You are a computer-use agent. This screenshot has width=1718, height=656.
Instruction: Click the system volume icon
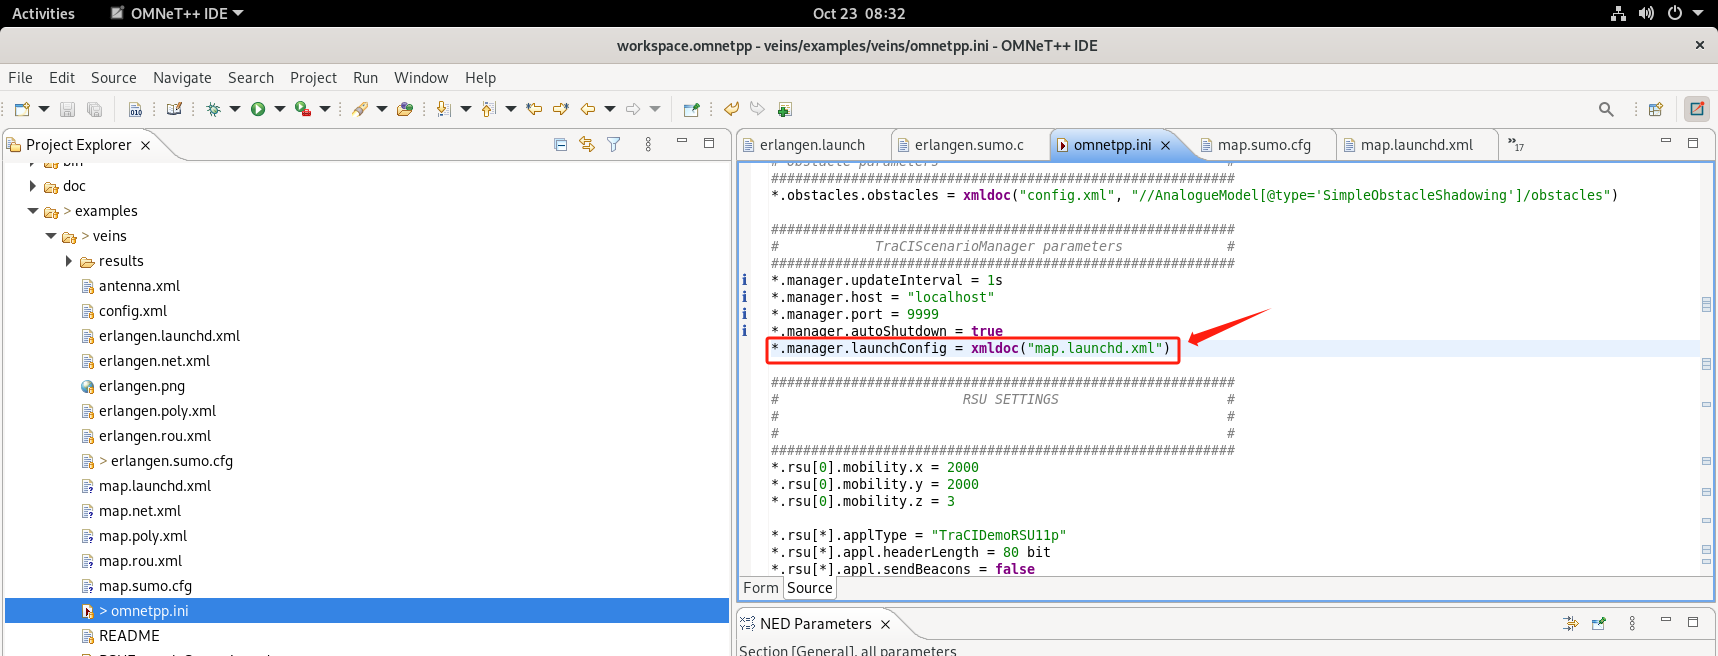[1646, 13]
